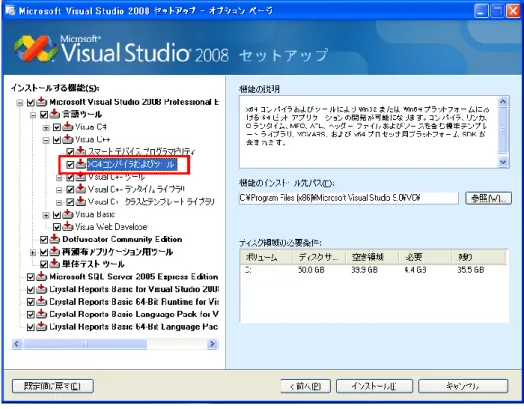Click the install icon beside Visual C++ ツール
The width and height of the screenshot is (524, 409).
[x=81, y=176]
